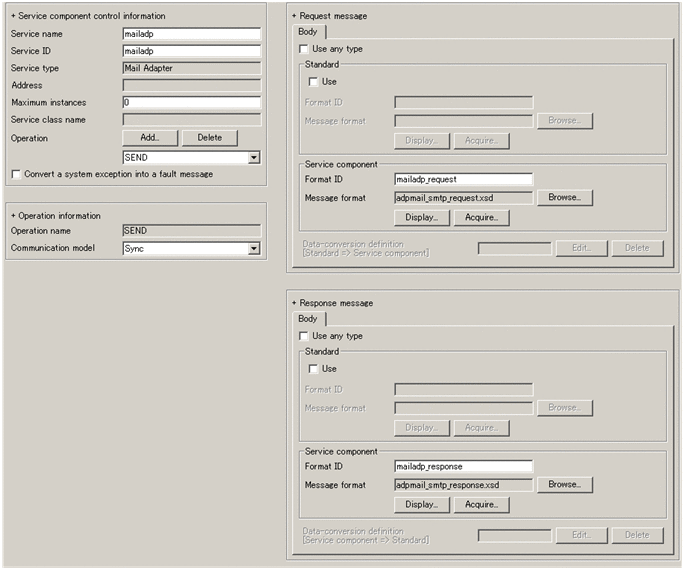Click the Add button for Operation
The image size is (685, 571).
coord(150,138)
